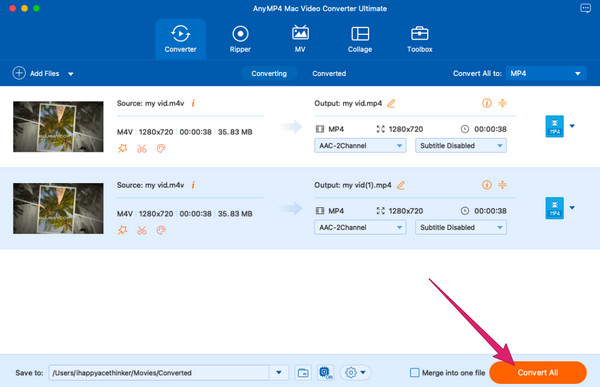Click the compress icon for my vid(1).mp4
Screen dimensions: 600x387
(x=502, y=185)
